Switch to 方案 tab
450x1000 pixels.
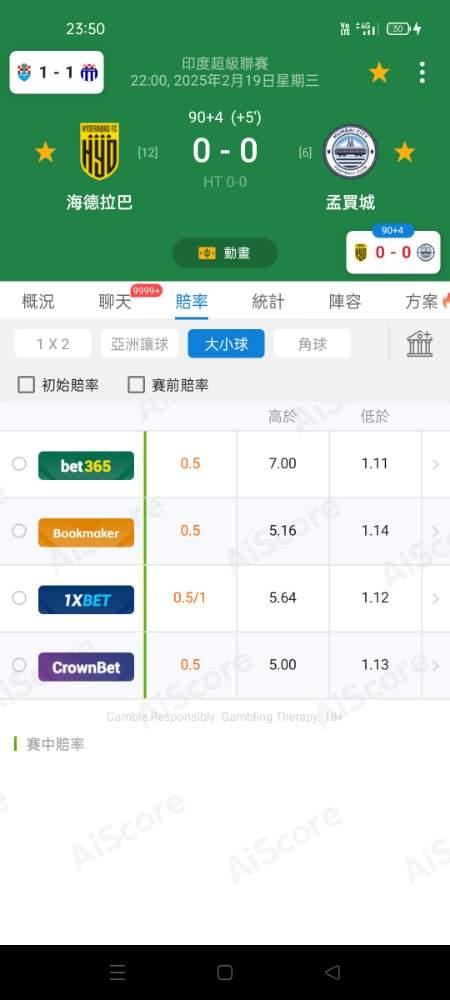[x=422, y=302]
